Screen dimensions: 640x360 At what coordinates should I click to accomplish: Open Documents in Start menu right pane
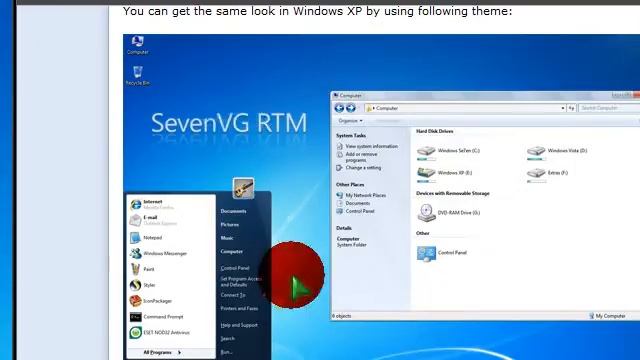pyautogui.click(x=233, y=211)
